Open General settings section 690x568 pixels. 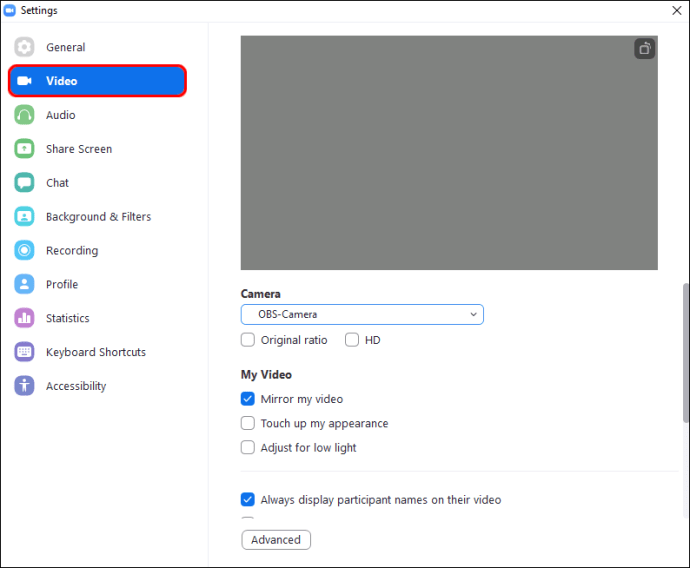pos(66,47)
